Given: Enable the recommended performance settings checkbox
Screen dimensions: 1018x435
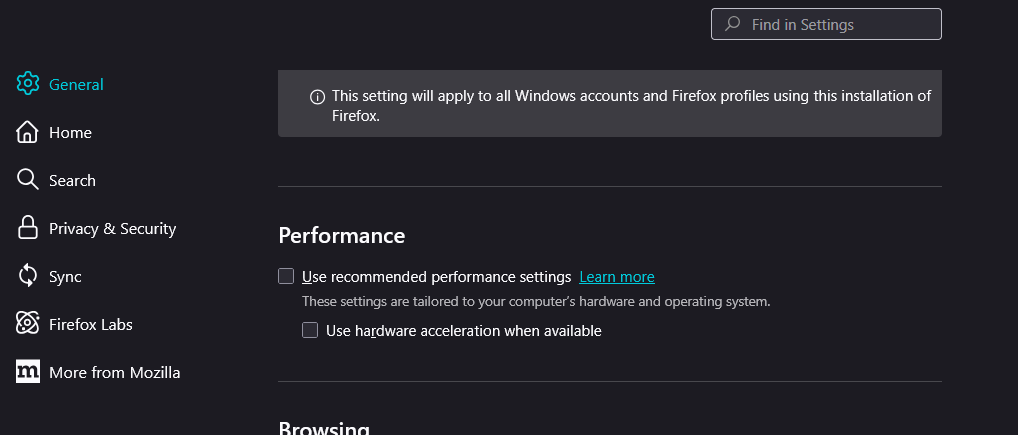Looking at the screenshot, I should (x=286, y=276).
